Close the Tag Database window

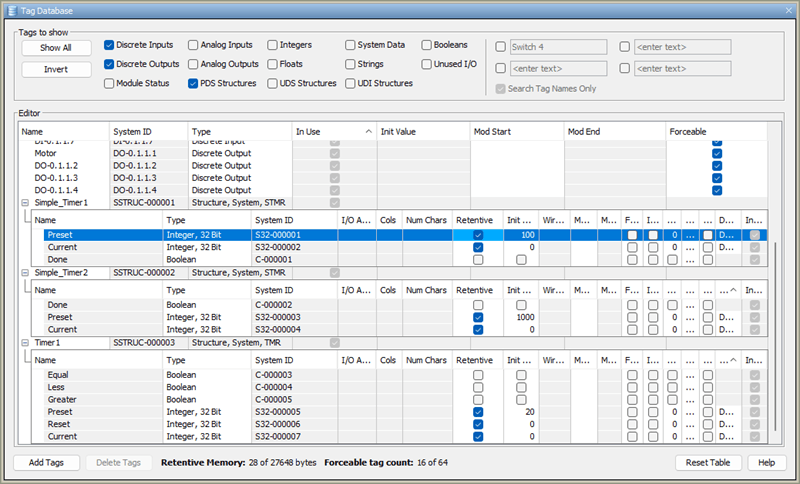(789, 11)
